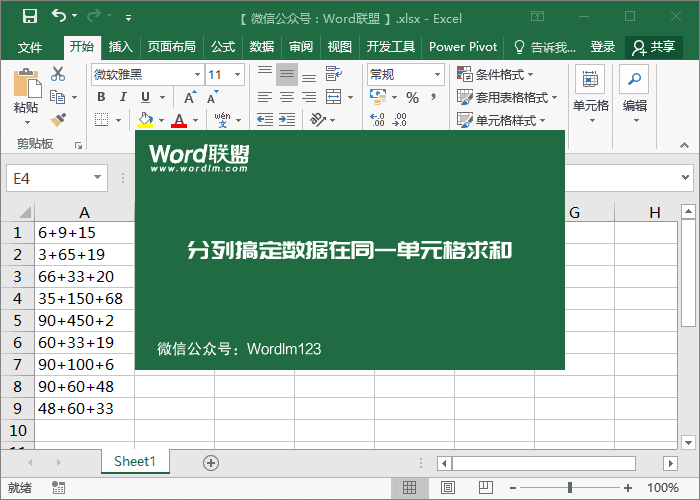Click the Save icon in the title bar
Viewport: 700px width, 500px height.
click(x=29, y=17)
